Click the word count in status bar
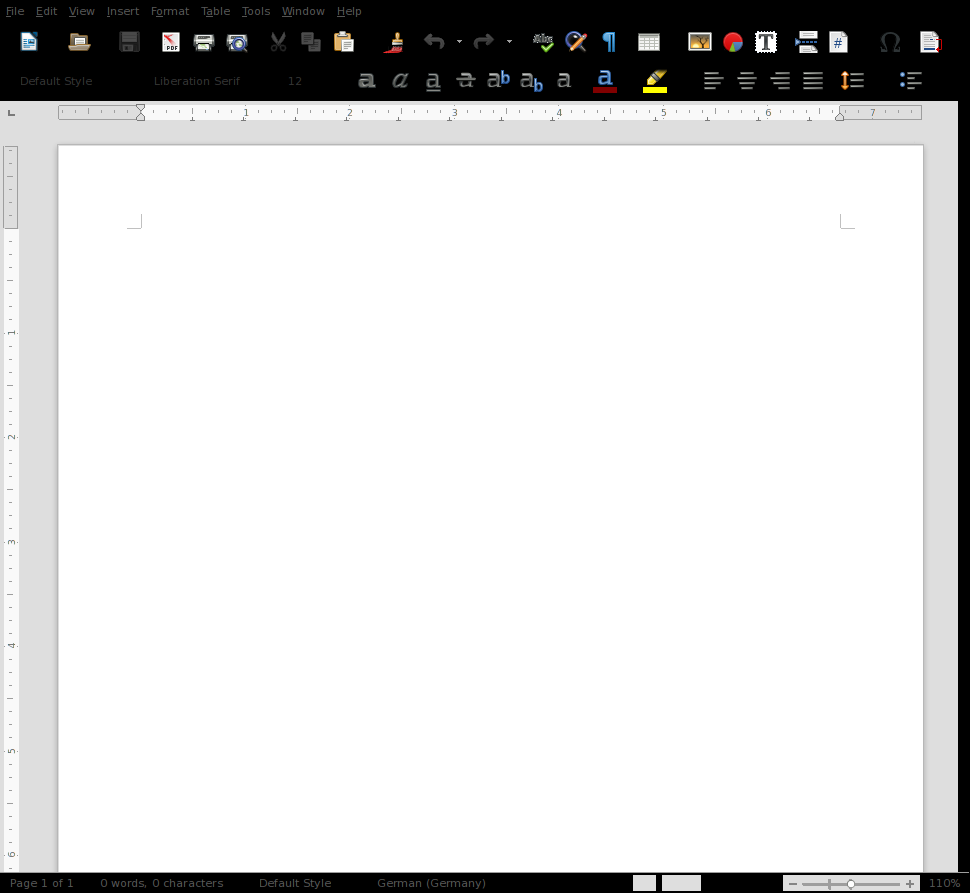Image resolution: width=970 pixels, height=893 pixels. point(161,883)
